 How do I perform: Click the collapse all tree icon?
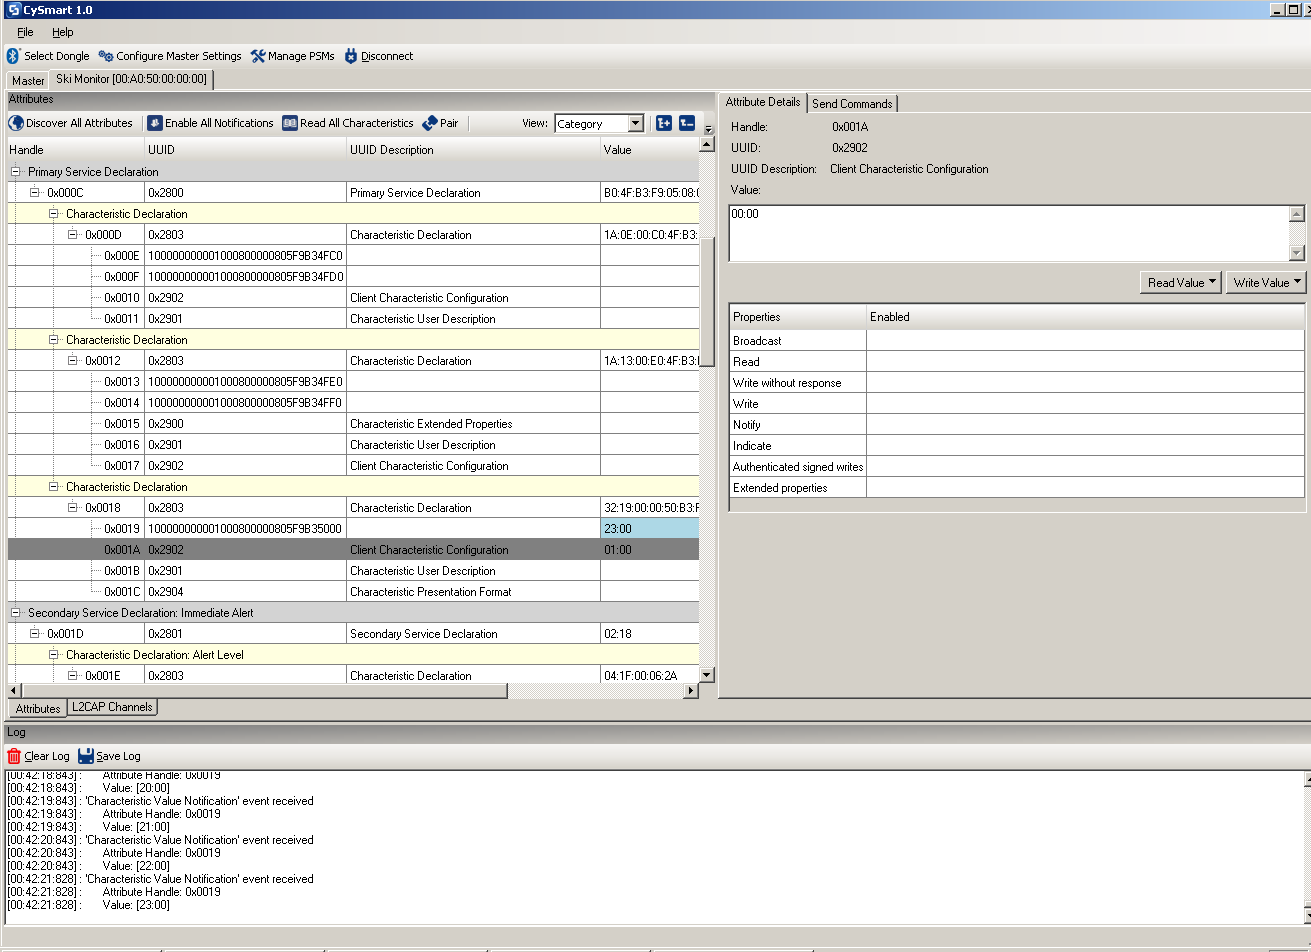pyautogui.click(x=687, y=123)
